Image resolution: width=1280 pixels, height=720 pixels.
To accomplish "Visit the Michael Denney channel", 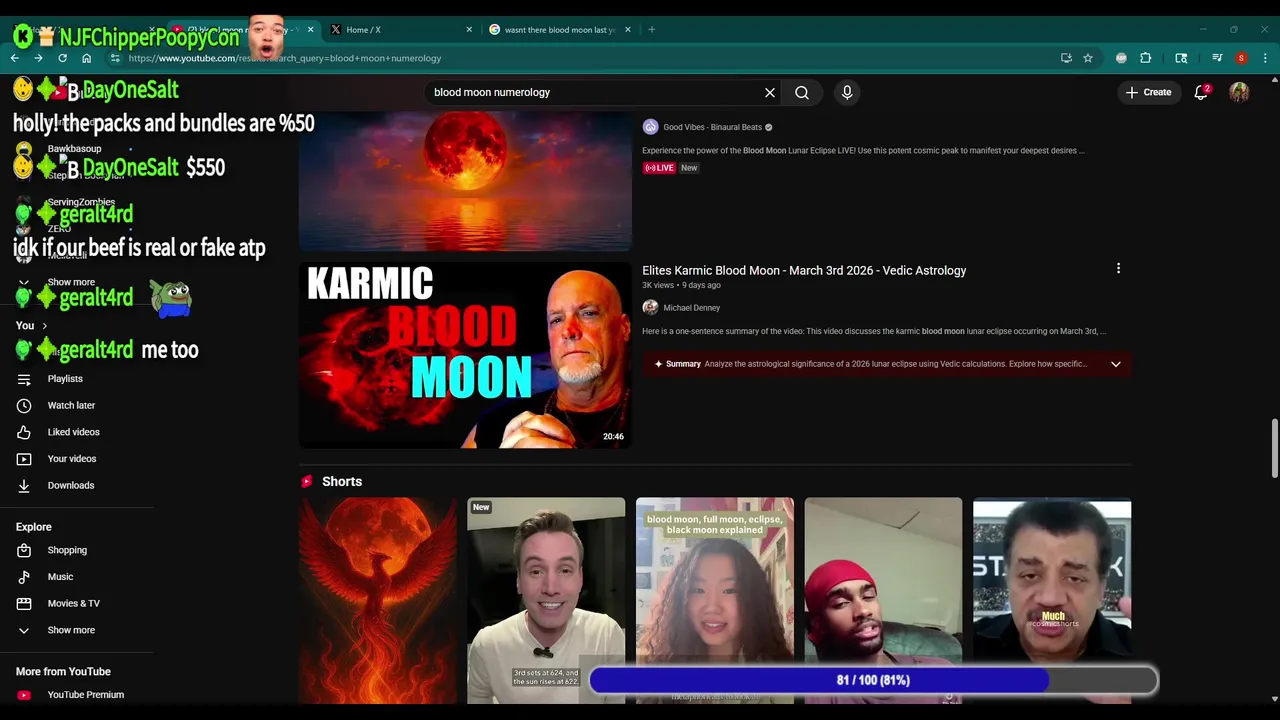I will [x=691, y=308].
